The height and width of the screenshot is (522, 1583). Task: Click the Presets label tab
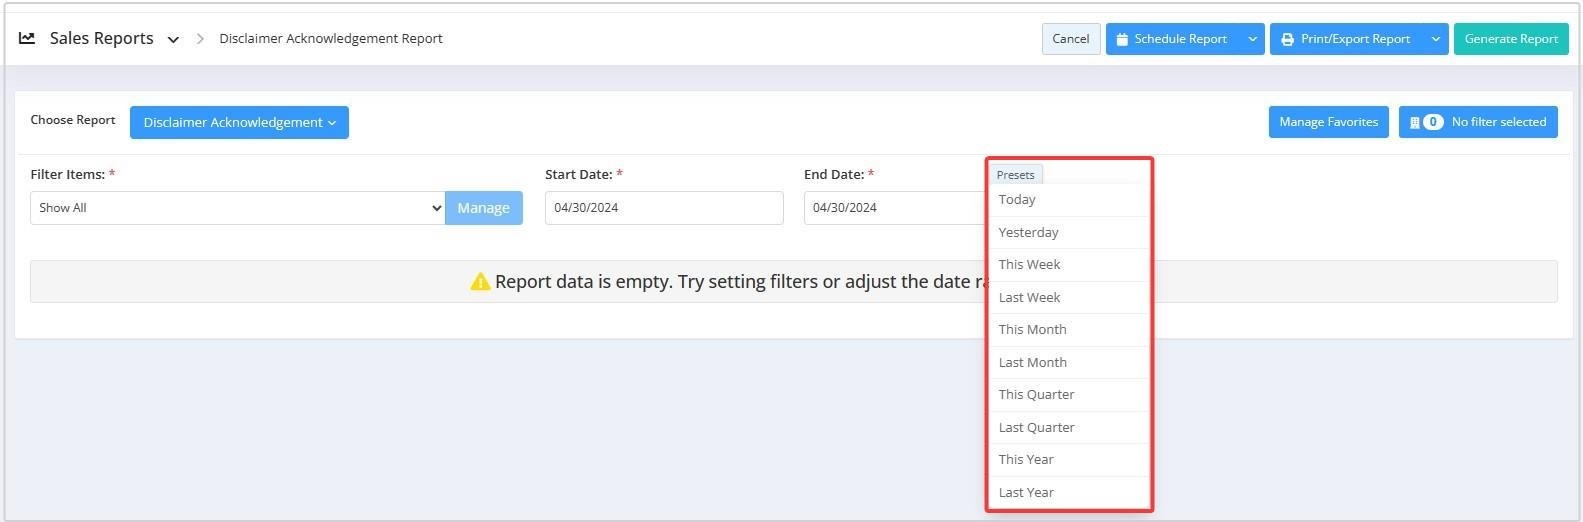1016,174
